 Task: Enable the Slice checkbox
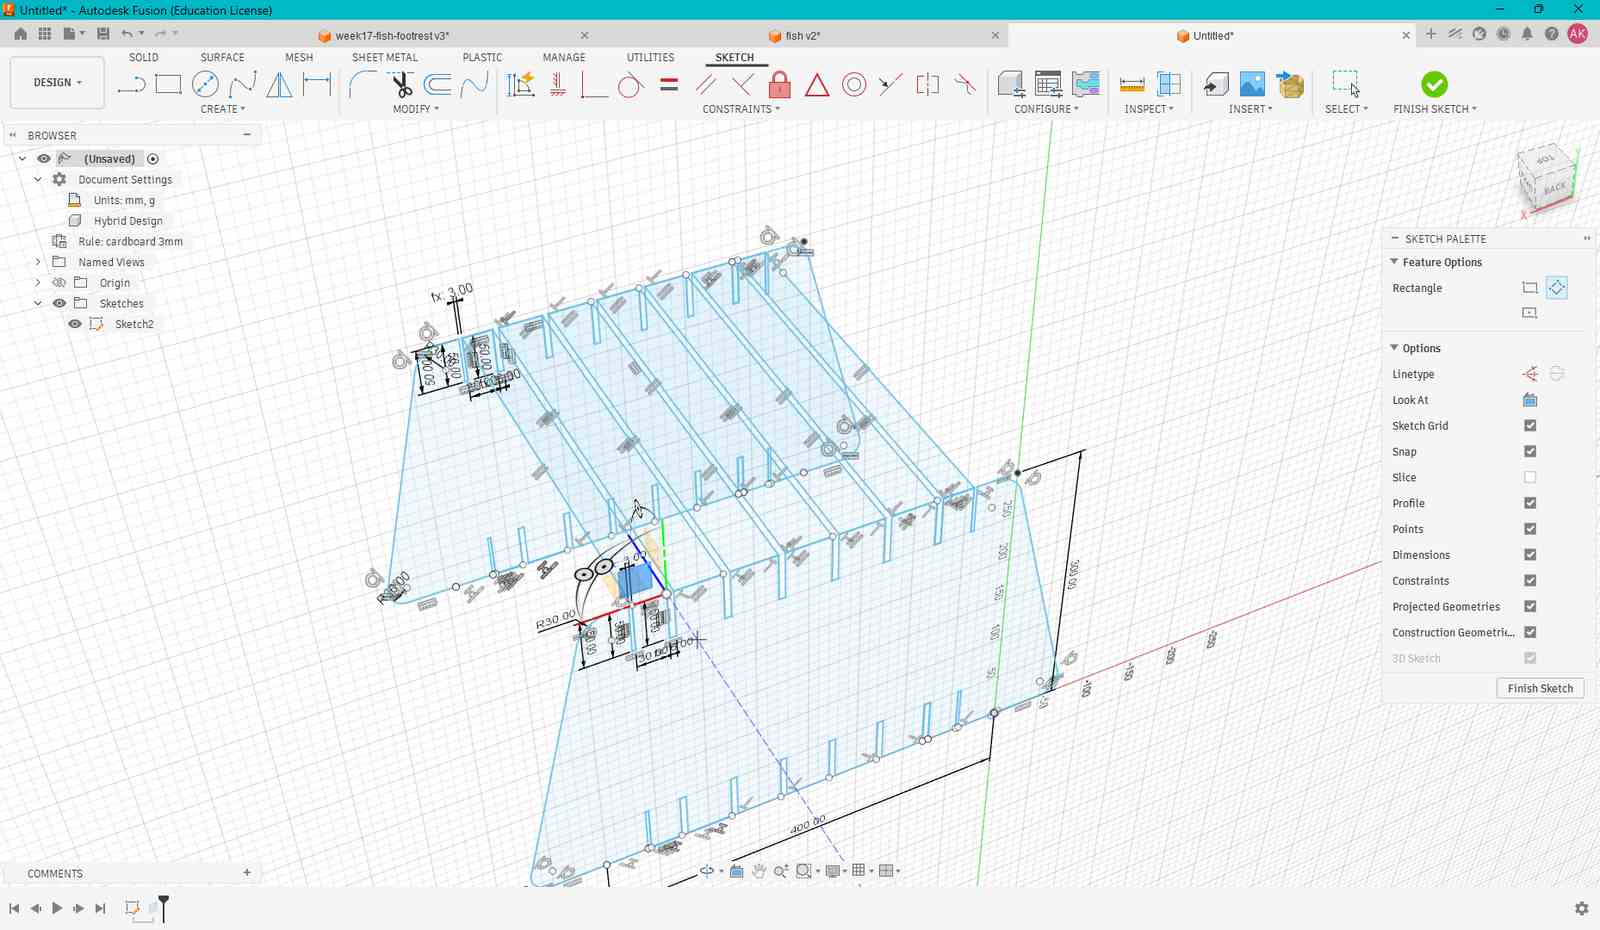pyautogui.click(x=1530, y=478)
